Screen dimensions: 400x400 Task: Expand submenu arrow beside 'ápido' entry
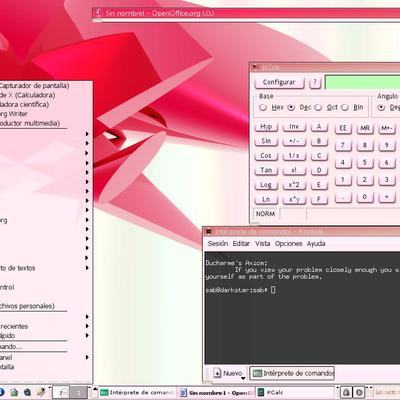coord(87,335)
